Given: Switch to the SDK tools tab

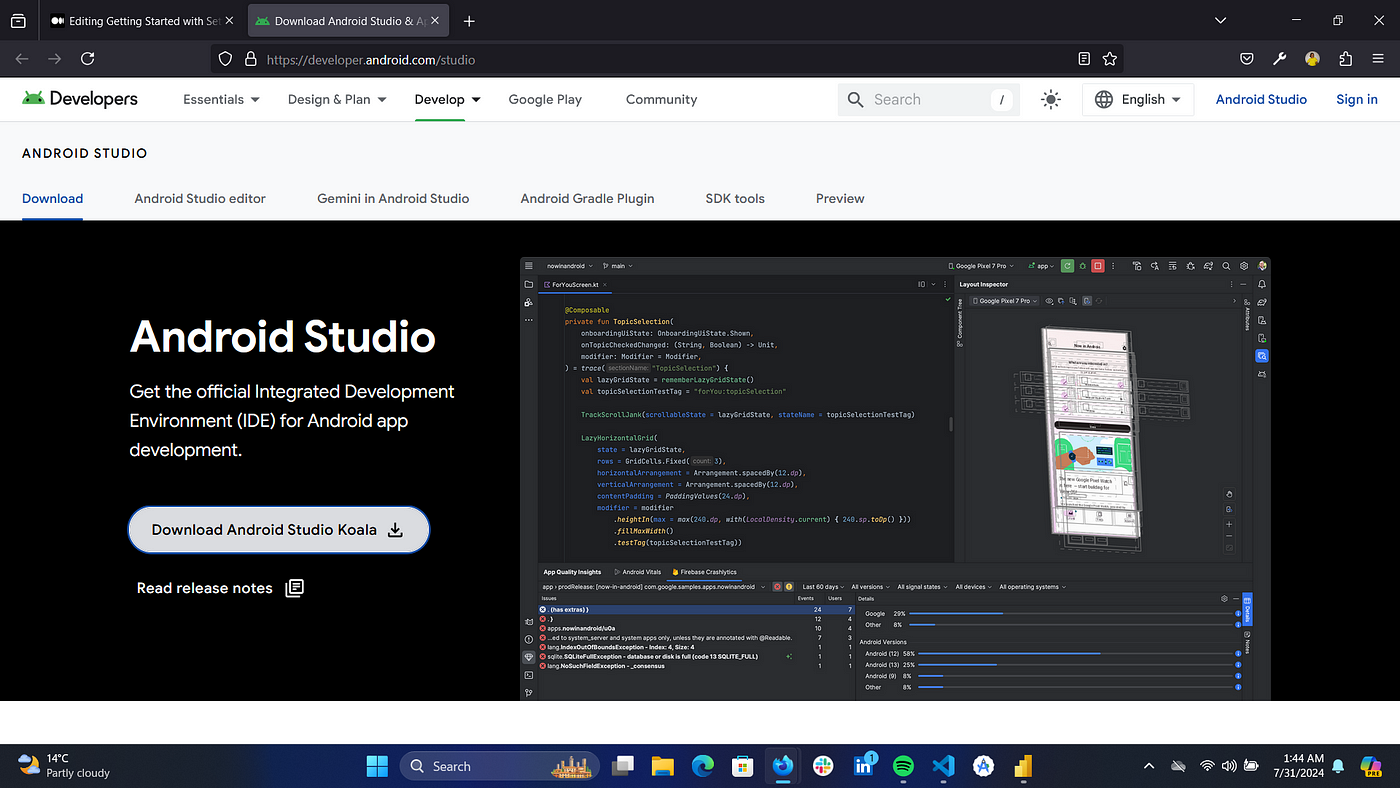Looking at the screenshot, I should tap(735, 198).
